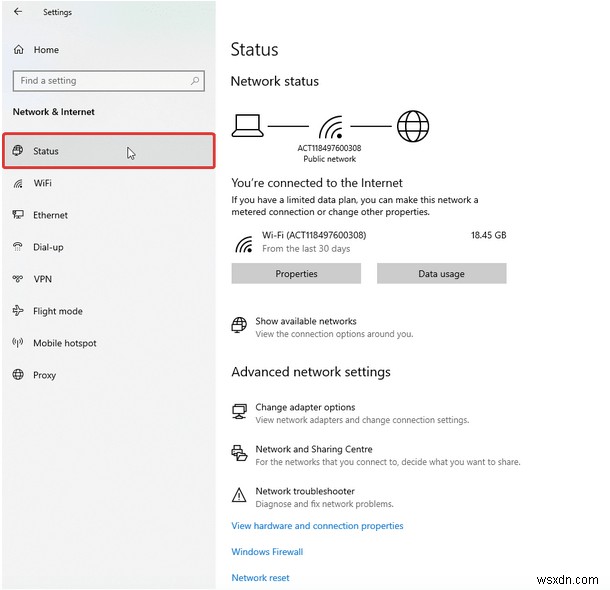Viewport: 610px width, 590px height.
Task: Click the Ethernet monitor icon
Action: point(18,215)
